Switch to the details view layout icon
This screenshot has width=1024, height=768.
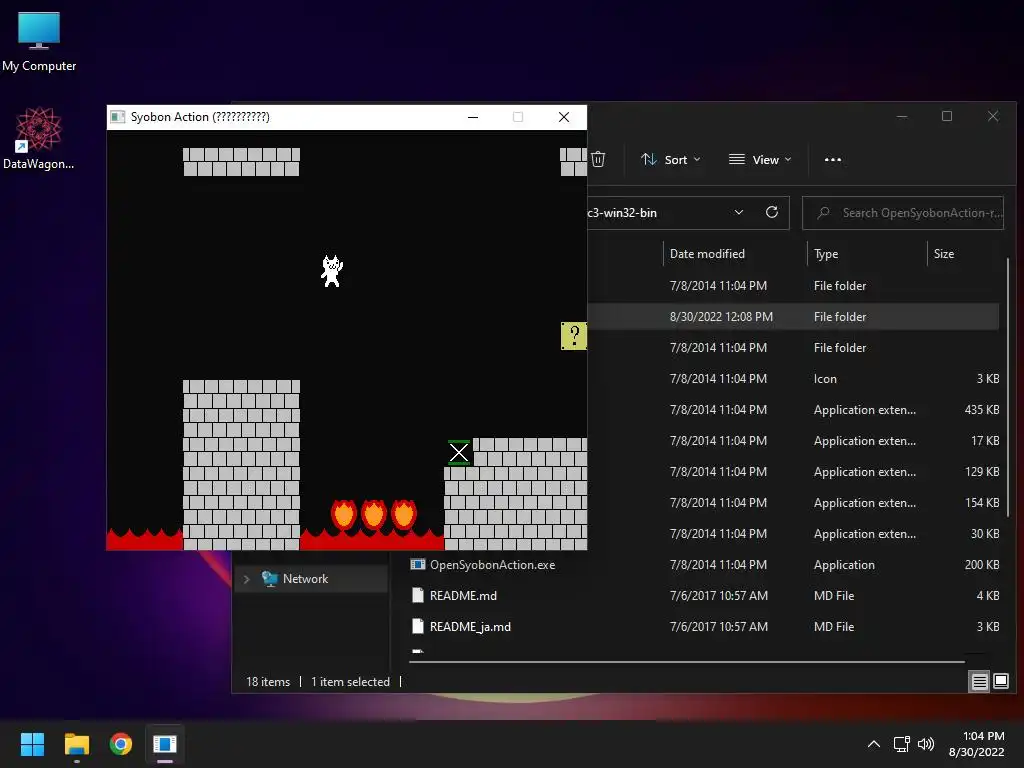coord(980,682)
